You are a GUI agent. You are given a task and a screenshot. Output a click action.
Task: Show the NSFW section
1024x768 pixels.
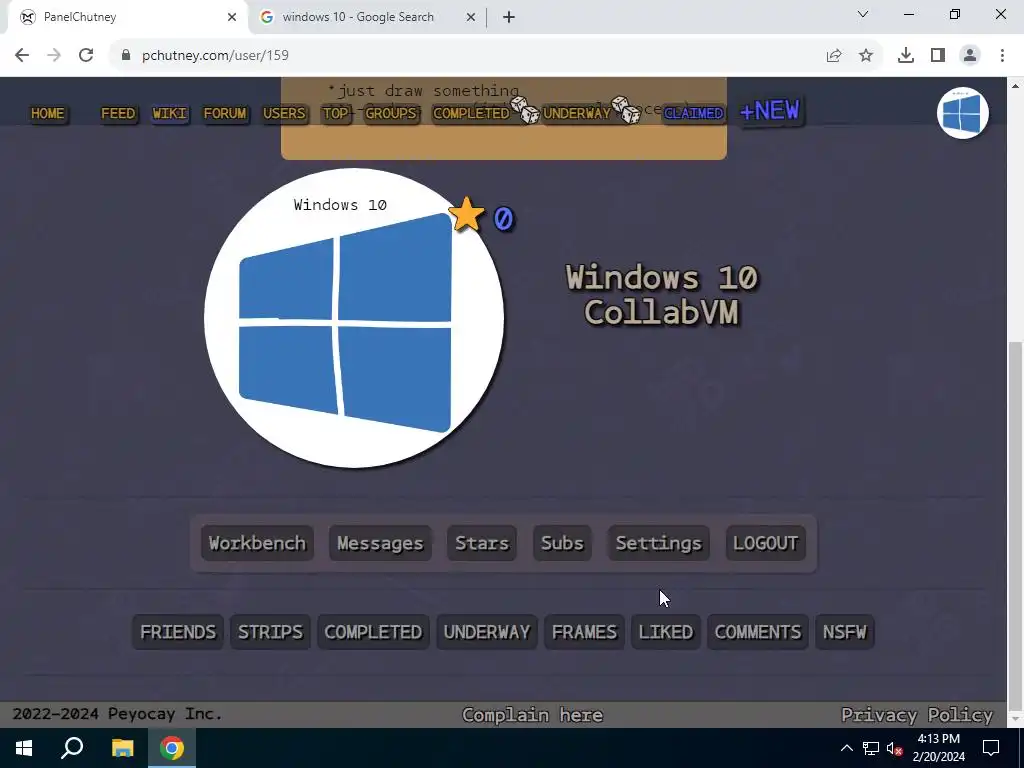point(845,632)
